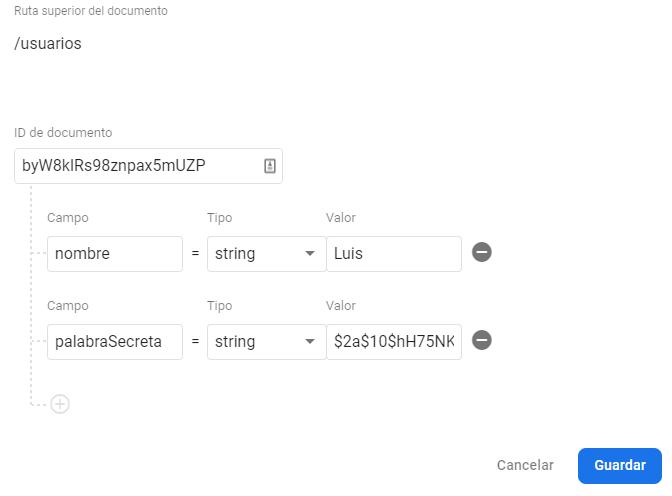This screenshot has width=672, height=496.
Task: Focus the document ID input box
Action: 138,166
